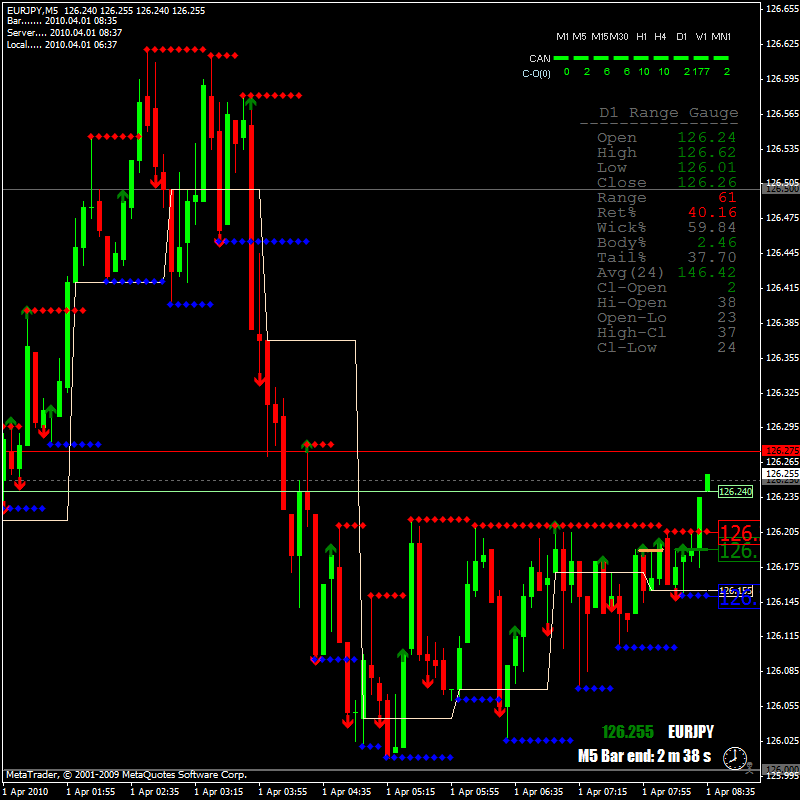Click the '1 Apr 08:35' time axis label
This screenshot has height=800, width=800.
[731, 792]
